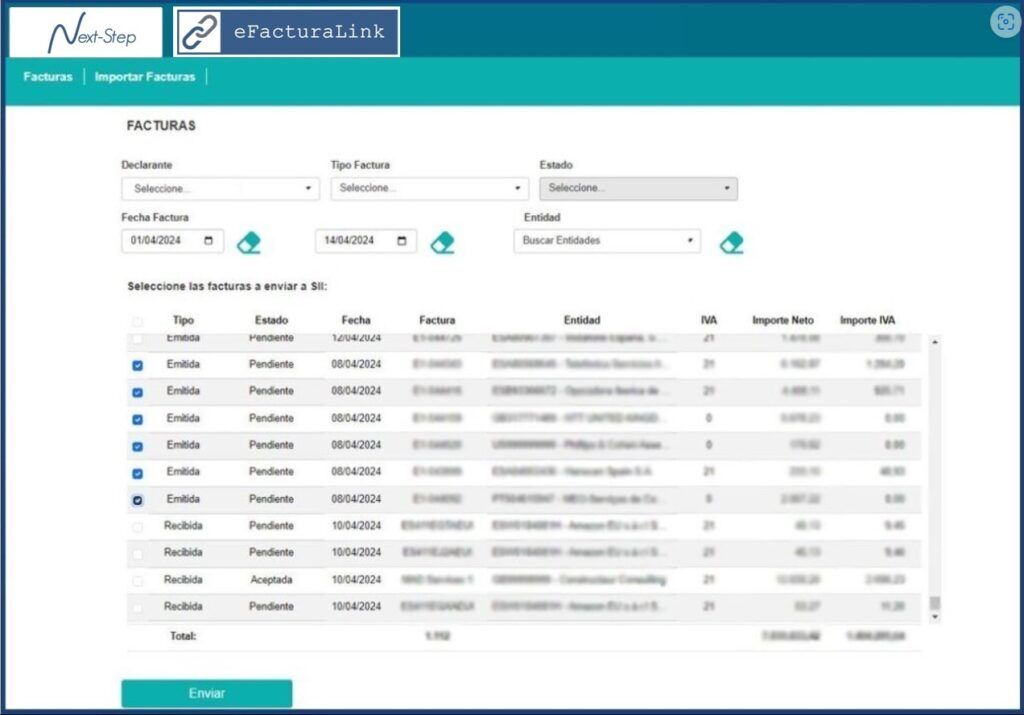Click the invoice table scrollbar down arrow

(x=935, y=617)
